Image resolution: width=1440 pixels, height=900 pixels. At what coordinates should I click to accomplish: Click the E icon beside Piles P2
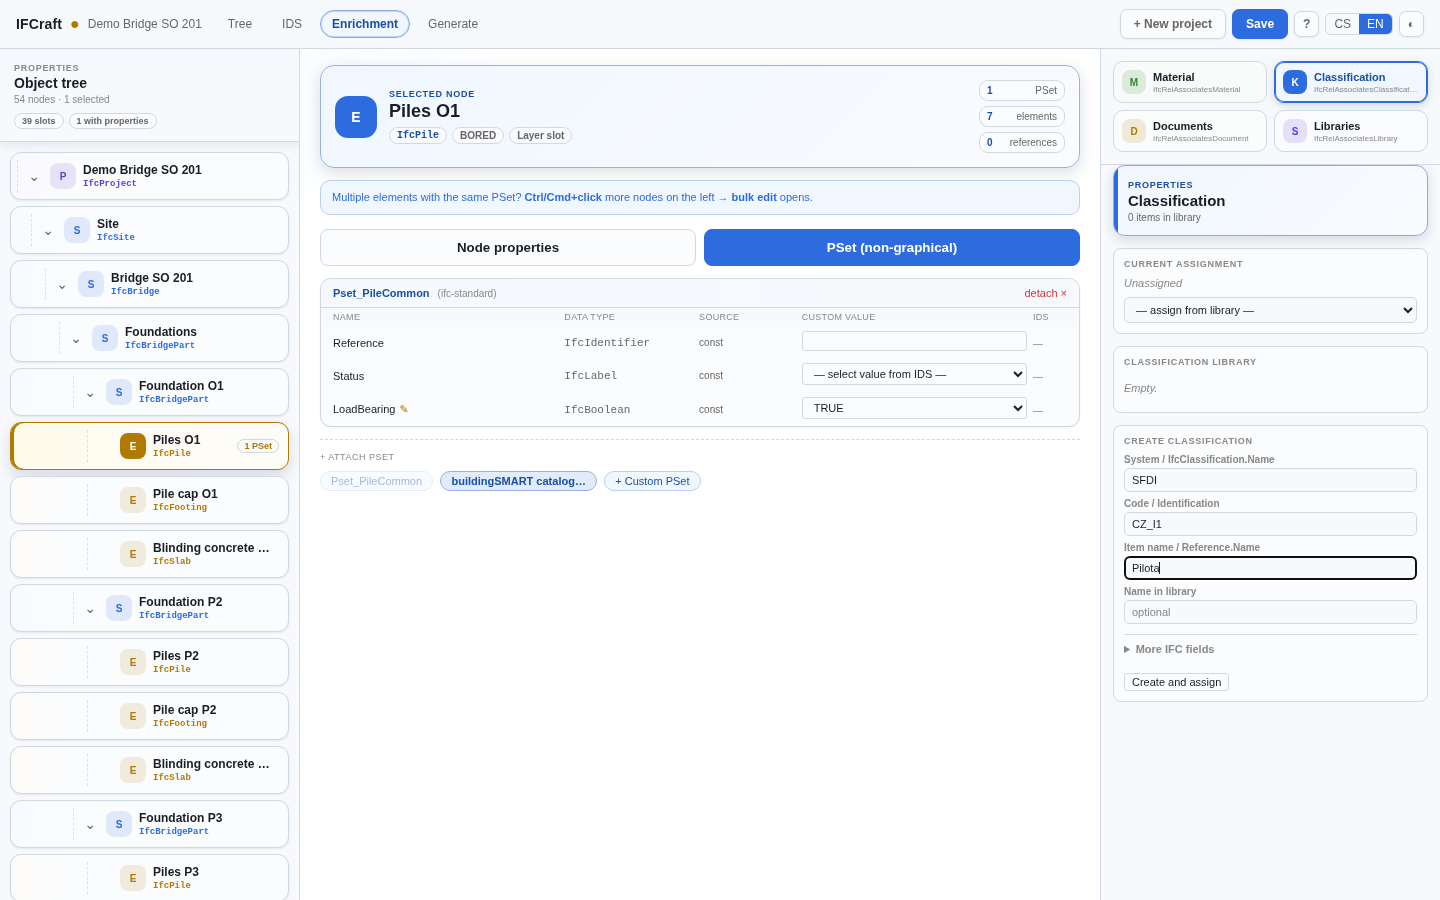point(133,662)
